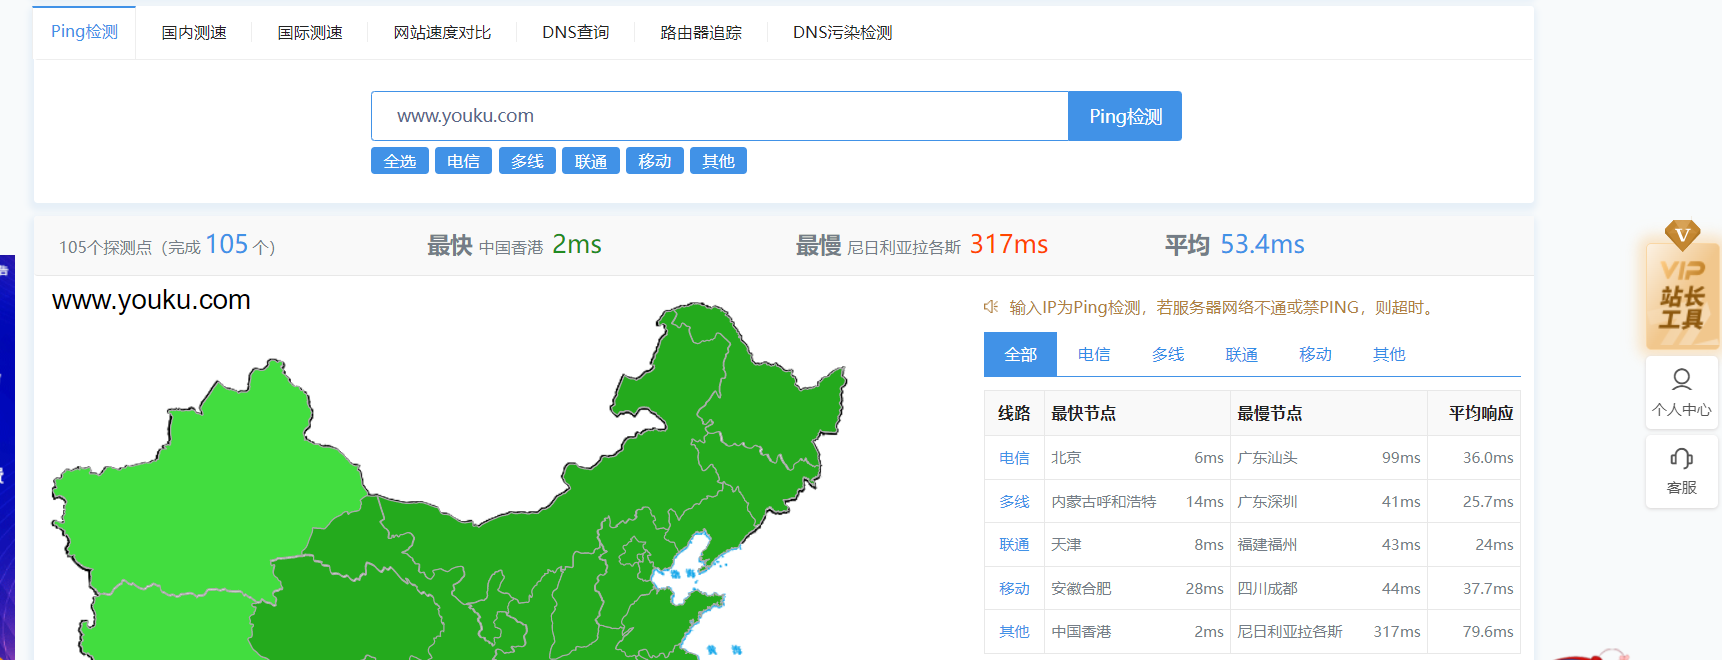The image size is (1722, 660).
Task: Switch to Ping检测 tab
Action: [x=84, y=32]
